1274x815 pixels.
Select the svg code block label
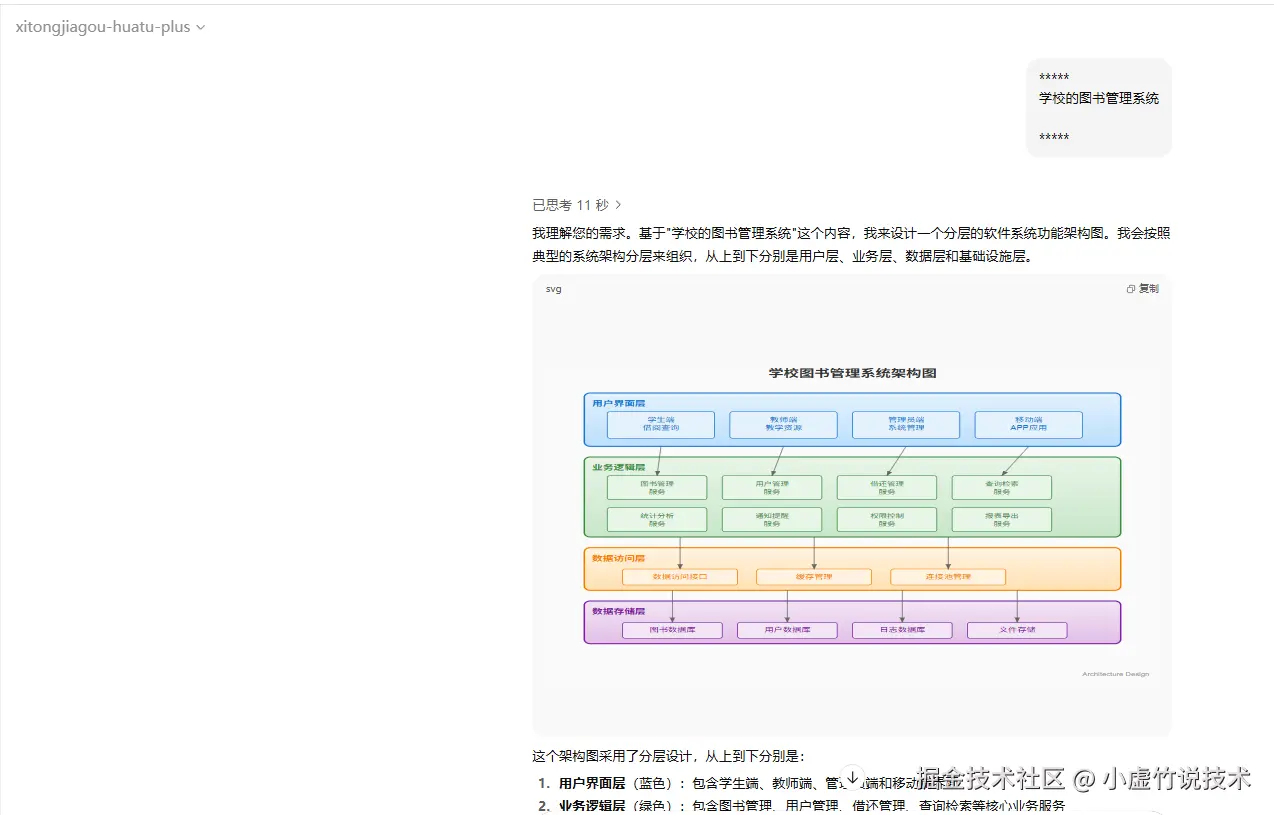(551, 289)
